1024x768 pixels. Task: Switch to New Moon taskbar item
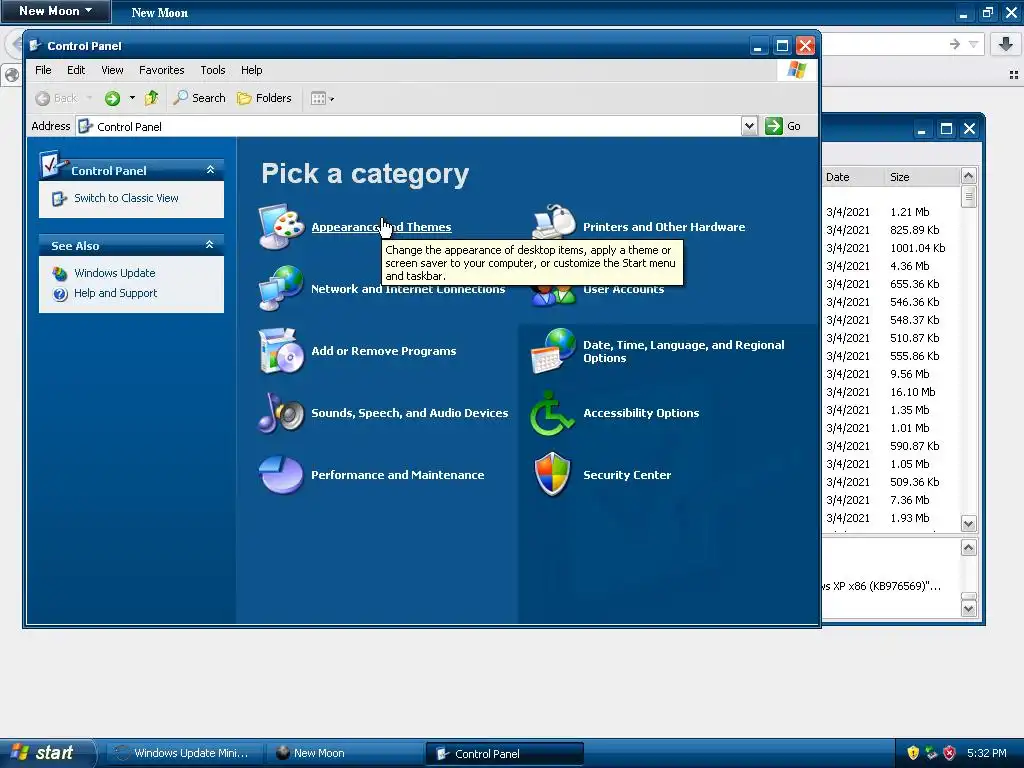[x=345, y=753]
